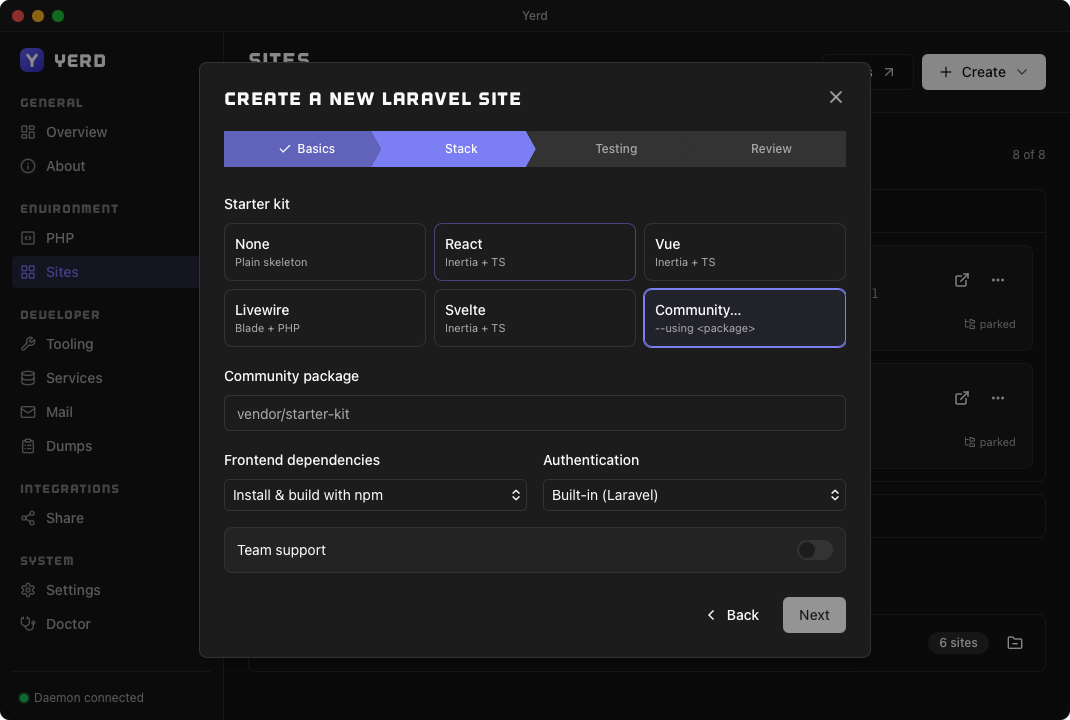This screenshot has height=720, width=1070.
Task: Choose the React starter kit card
Action: point(534,252)
